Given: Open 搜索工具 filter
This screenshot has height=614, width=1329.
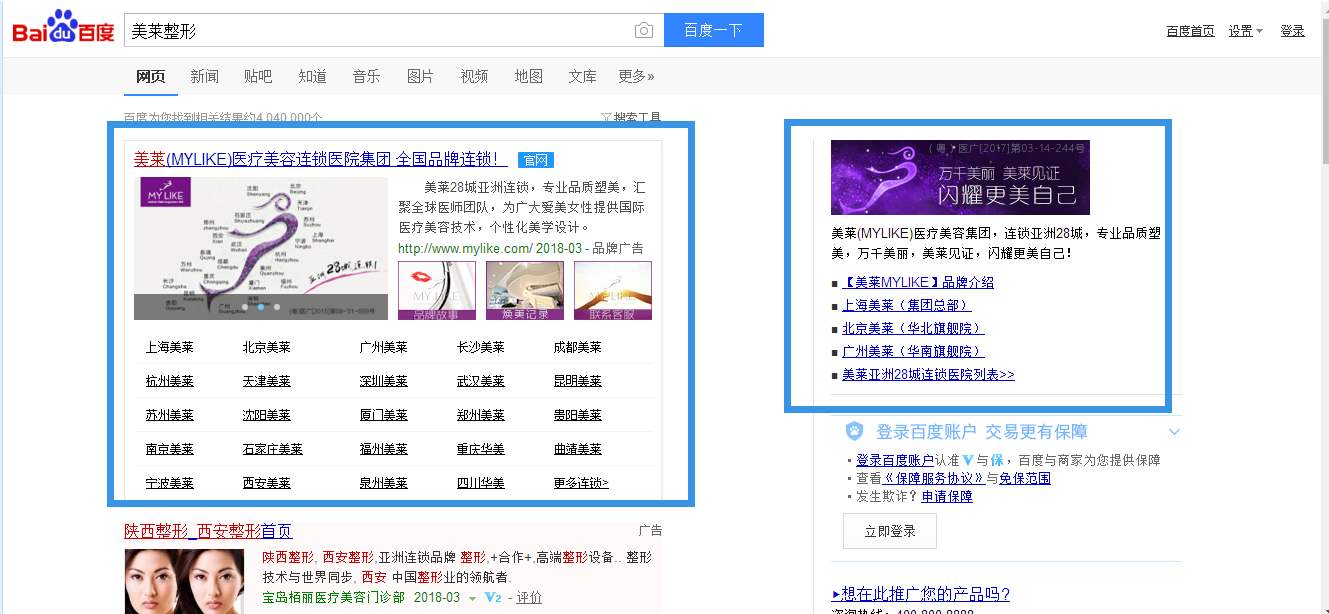Looking at the screenshot, I should pos(631,118).
